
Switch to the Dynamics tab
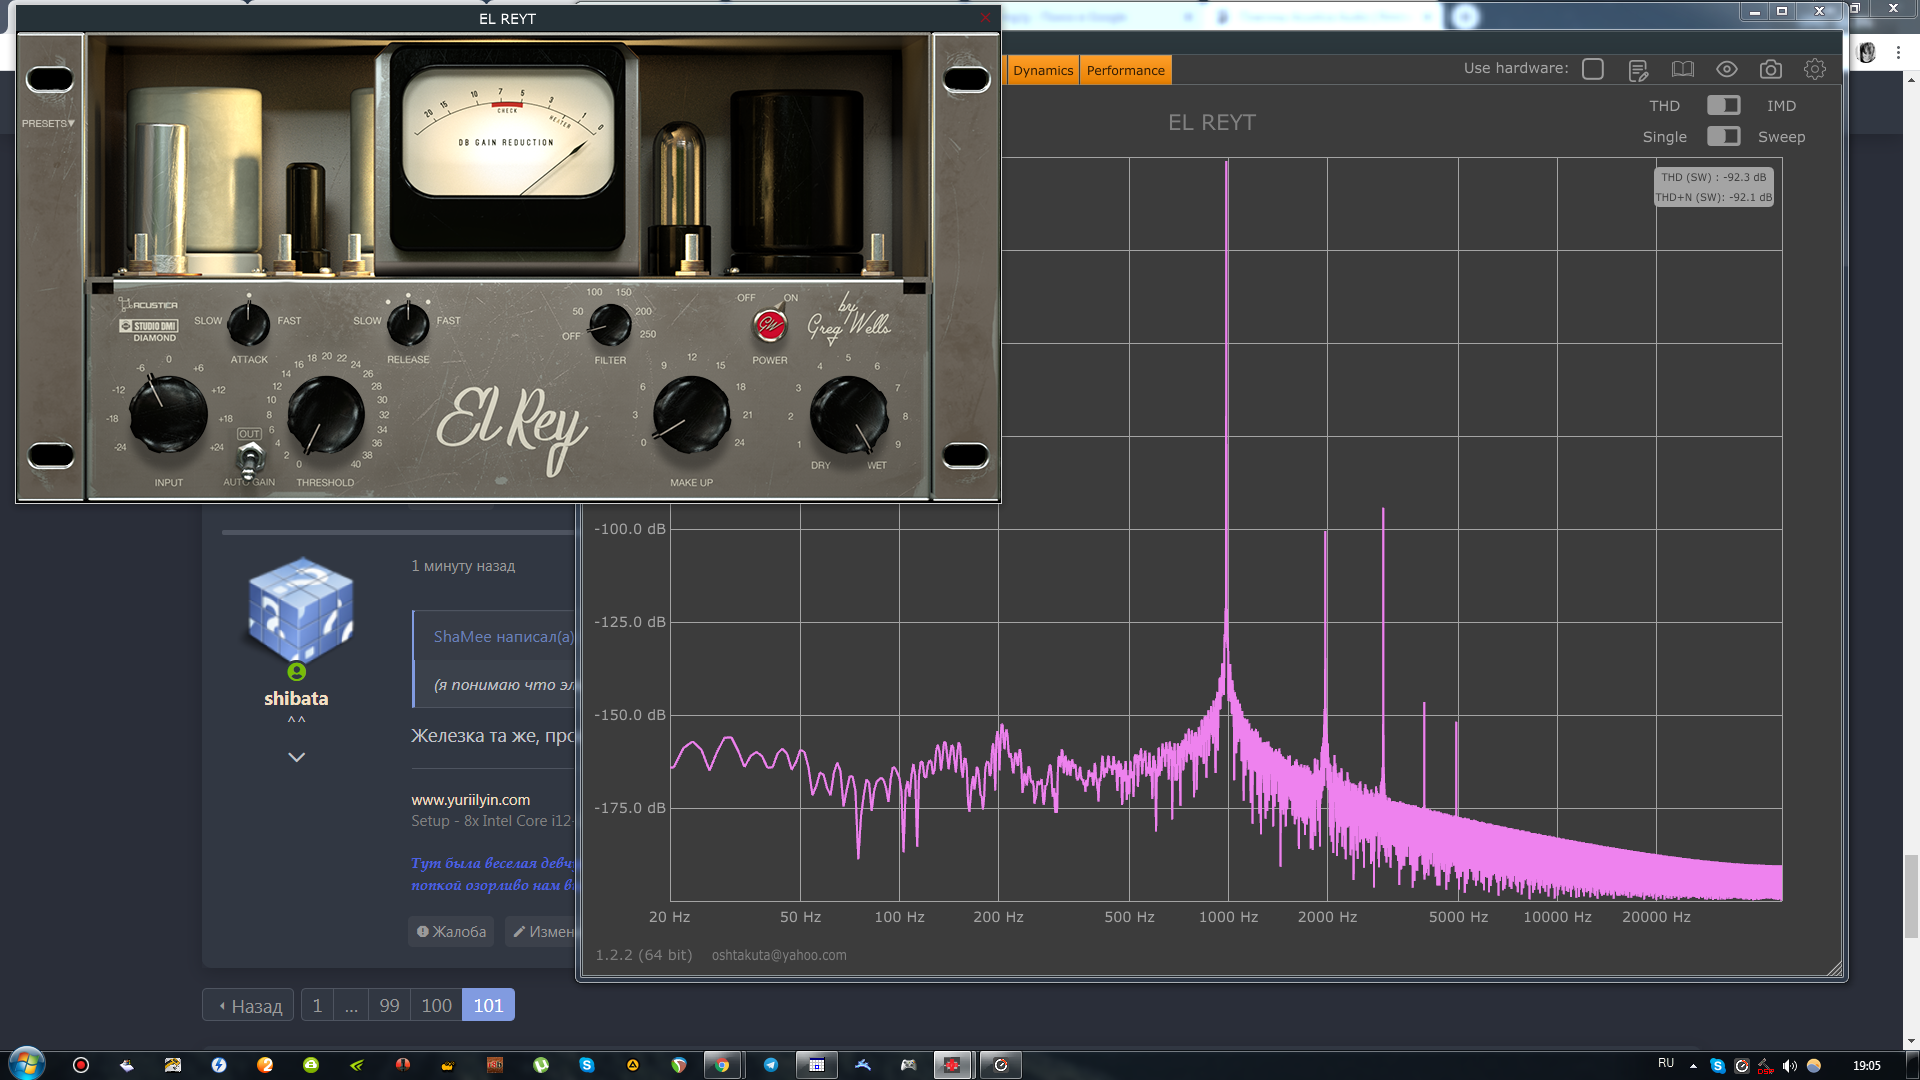tap(1042, 70)
